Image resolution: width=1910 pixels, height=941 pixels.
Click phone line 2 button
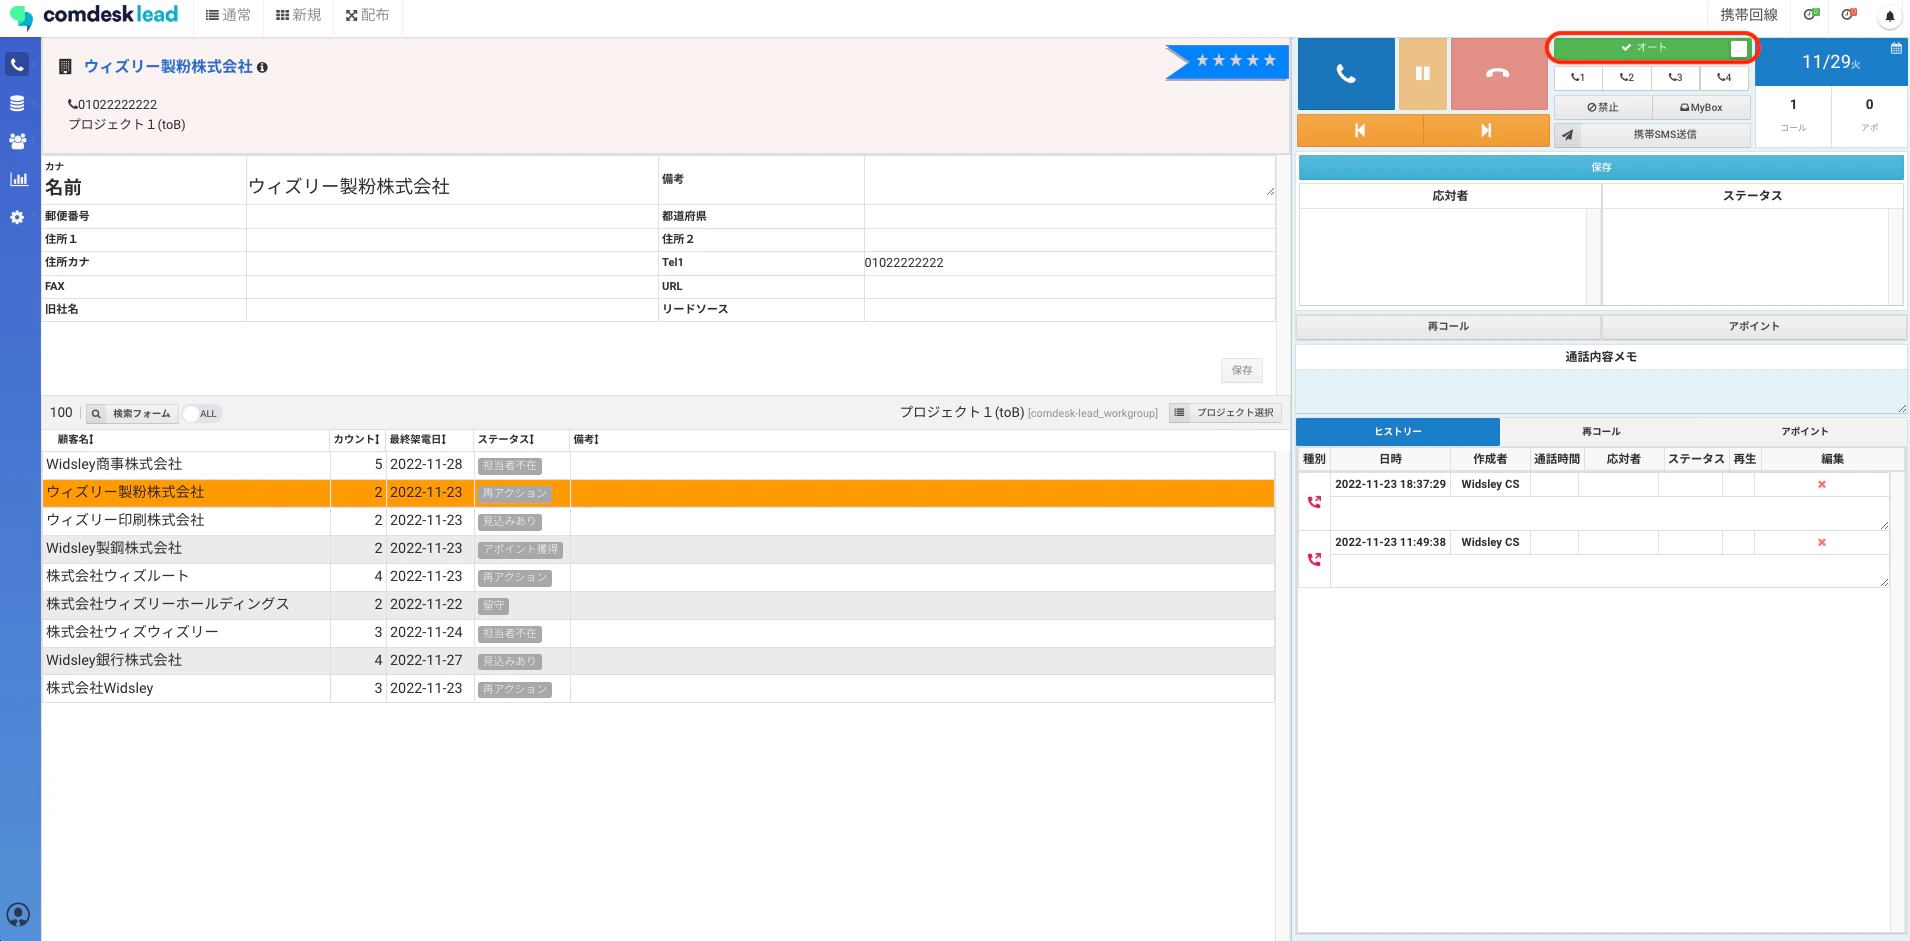coord(1627,77)
